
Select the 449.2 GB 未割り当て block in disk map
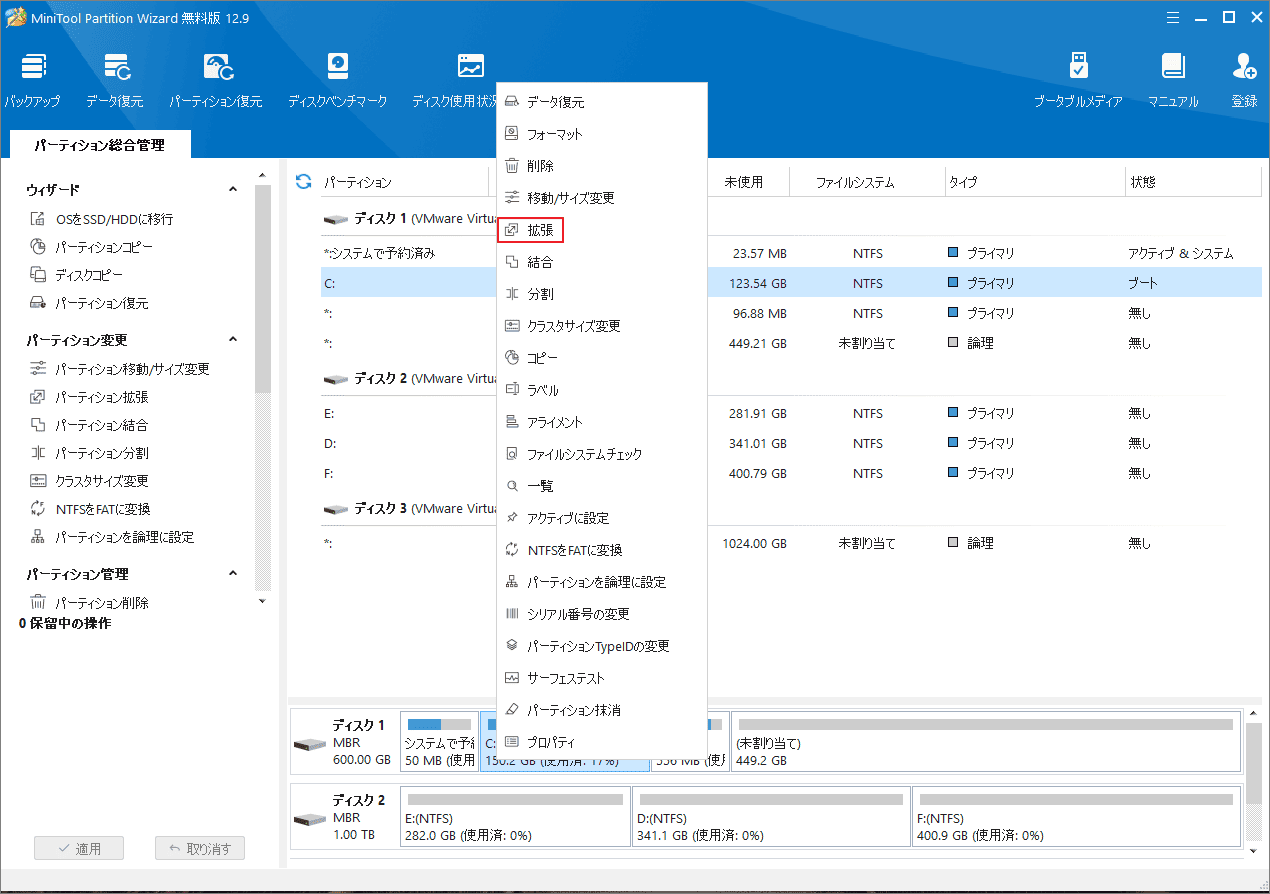(x=986, y=742)
